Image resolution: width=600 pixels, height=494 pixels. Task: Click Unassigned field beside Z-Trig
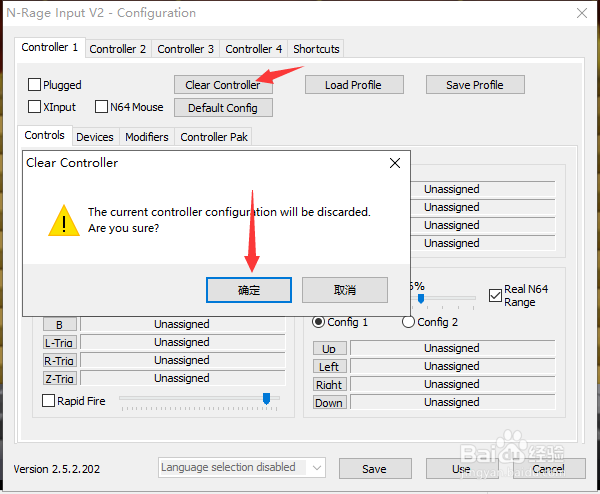(x=182, y=378)
